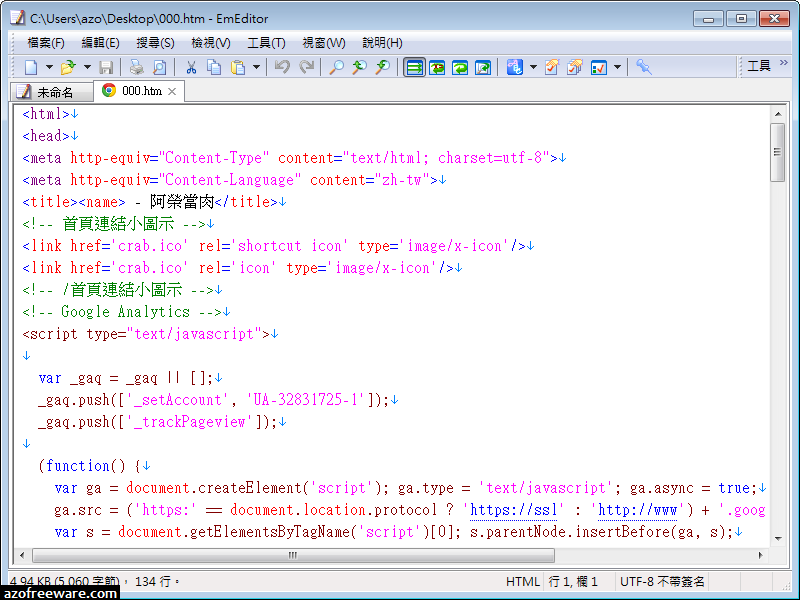Create a new file with New icon

tap(32, 67)
